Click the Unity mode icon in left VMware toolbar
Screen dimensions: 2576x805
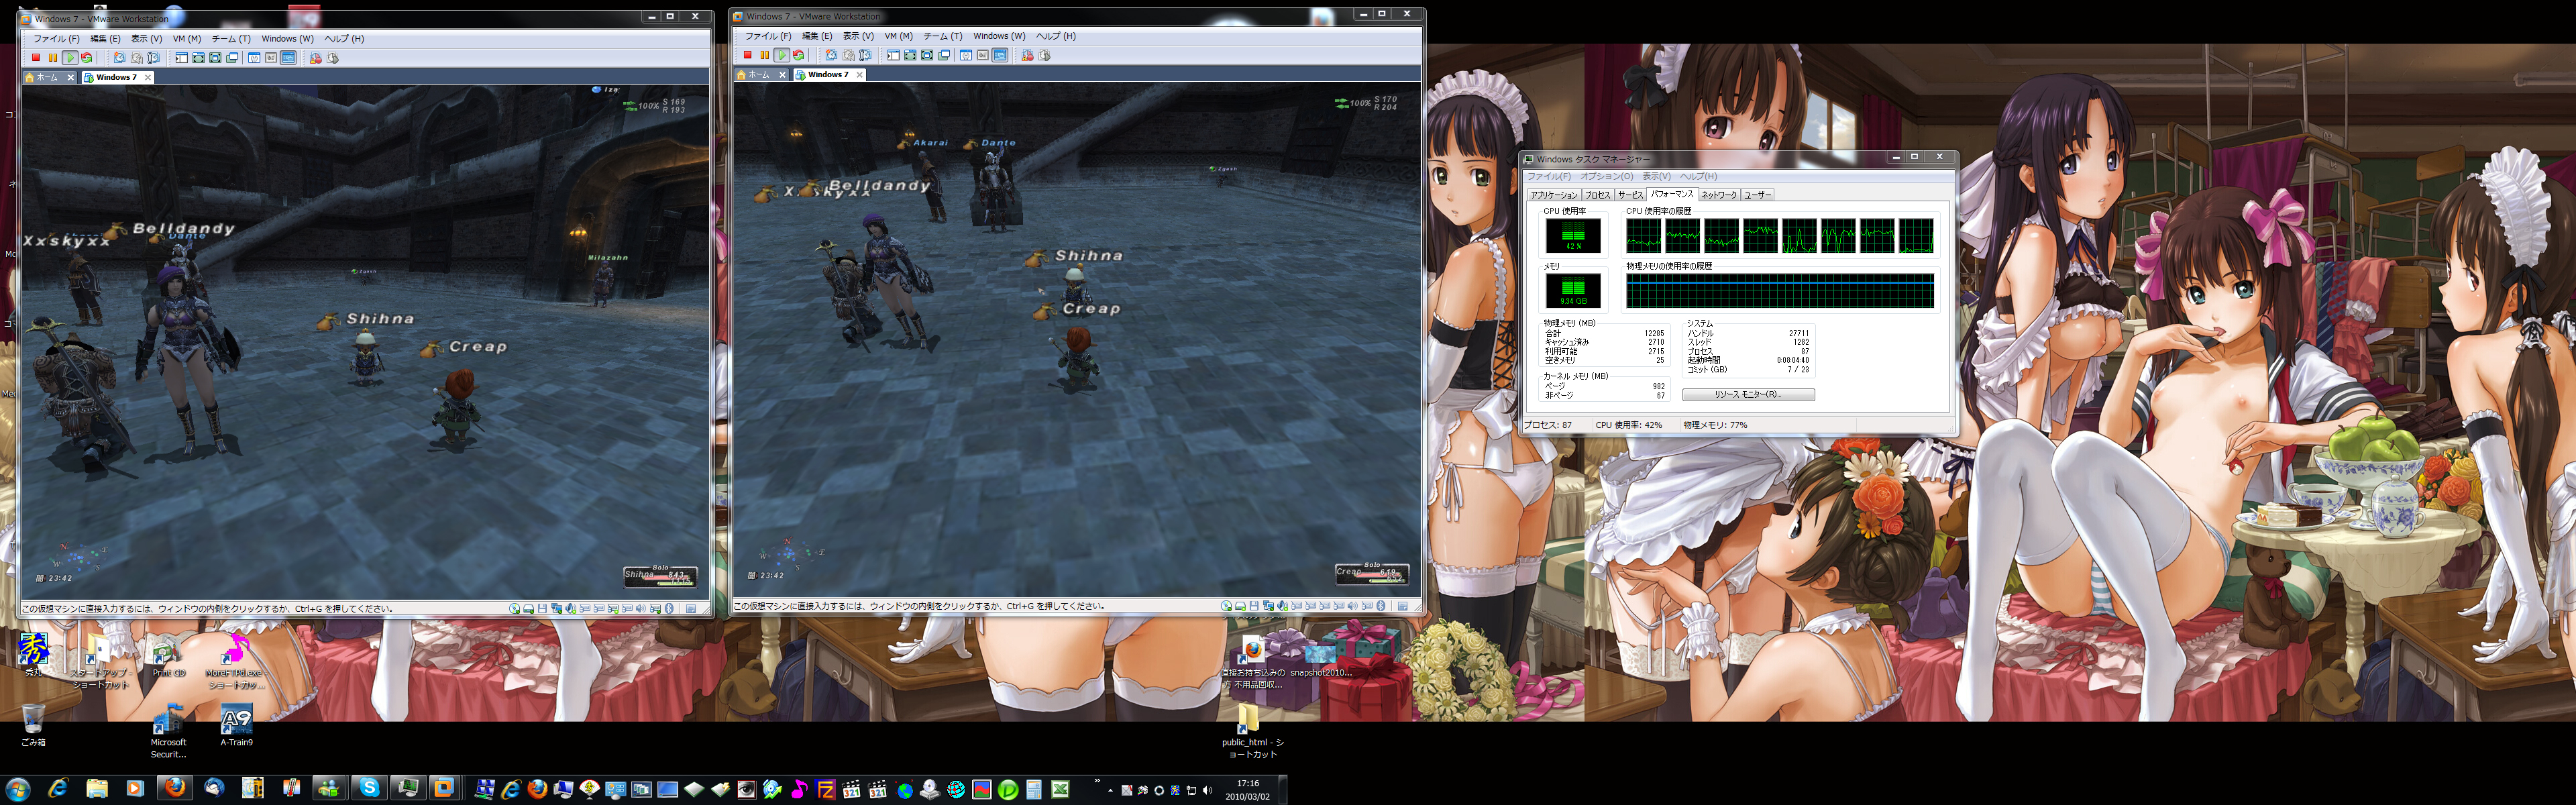[232, 58]
